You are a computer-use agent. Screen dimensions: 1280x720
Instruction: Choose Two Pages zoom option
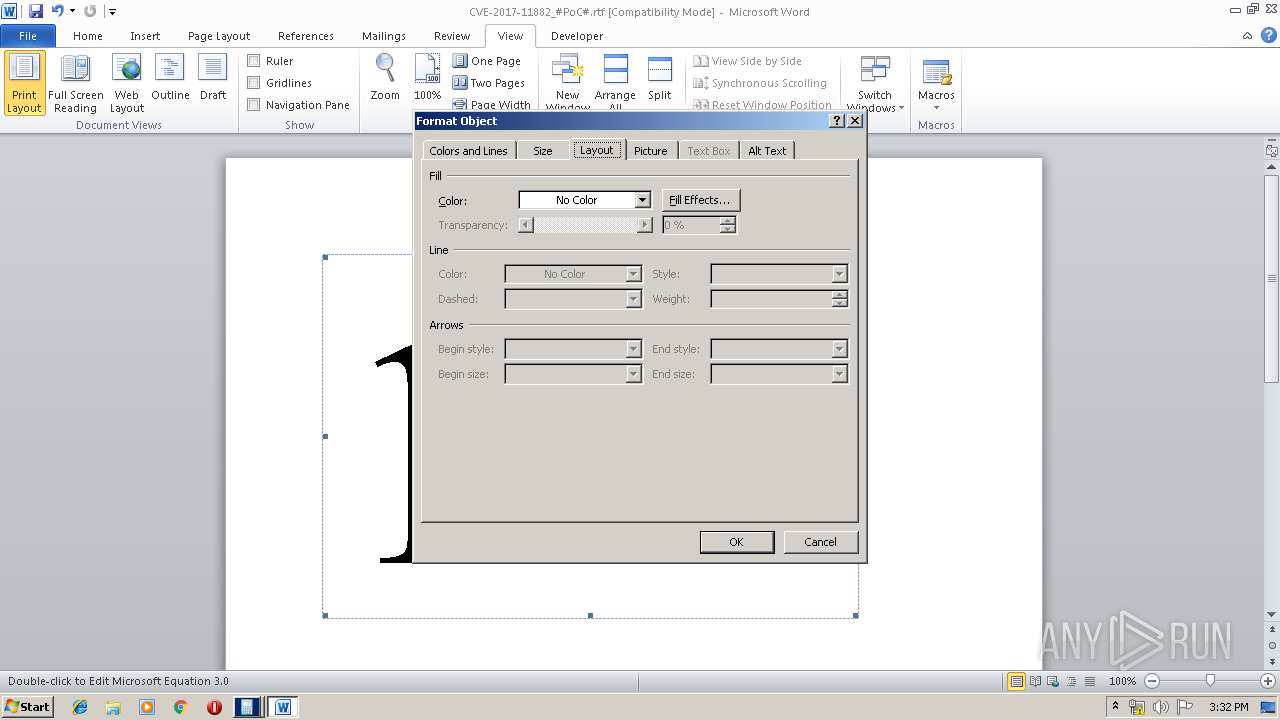coord(489,83)
